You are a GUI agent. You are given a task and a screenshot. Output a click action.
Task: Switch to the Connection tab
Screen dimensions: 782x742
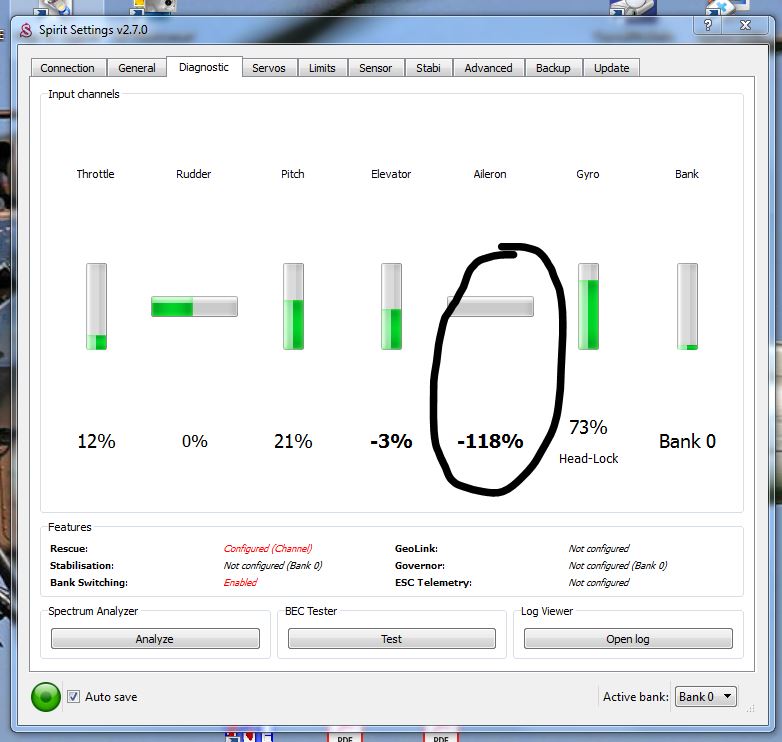(x=68, y=68)
